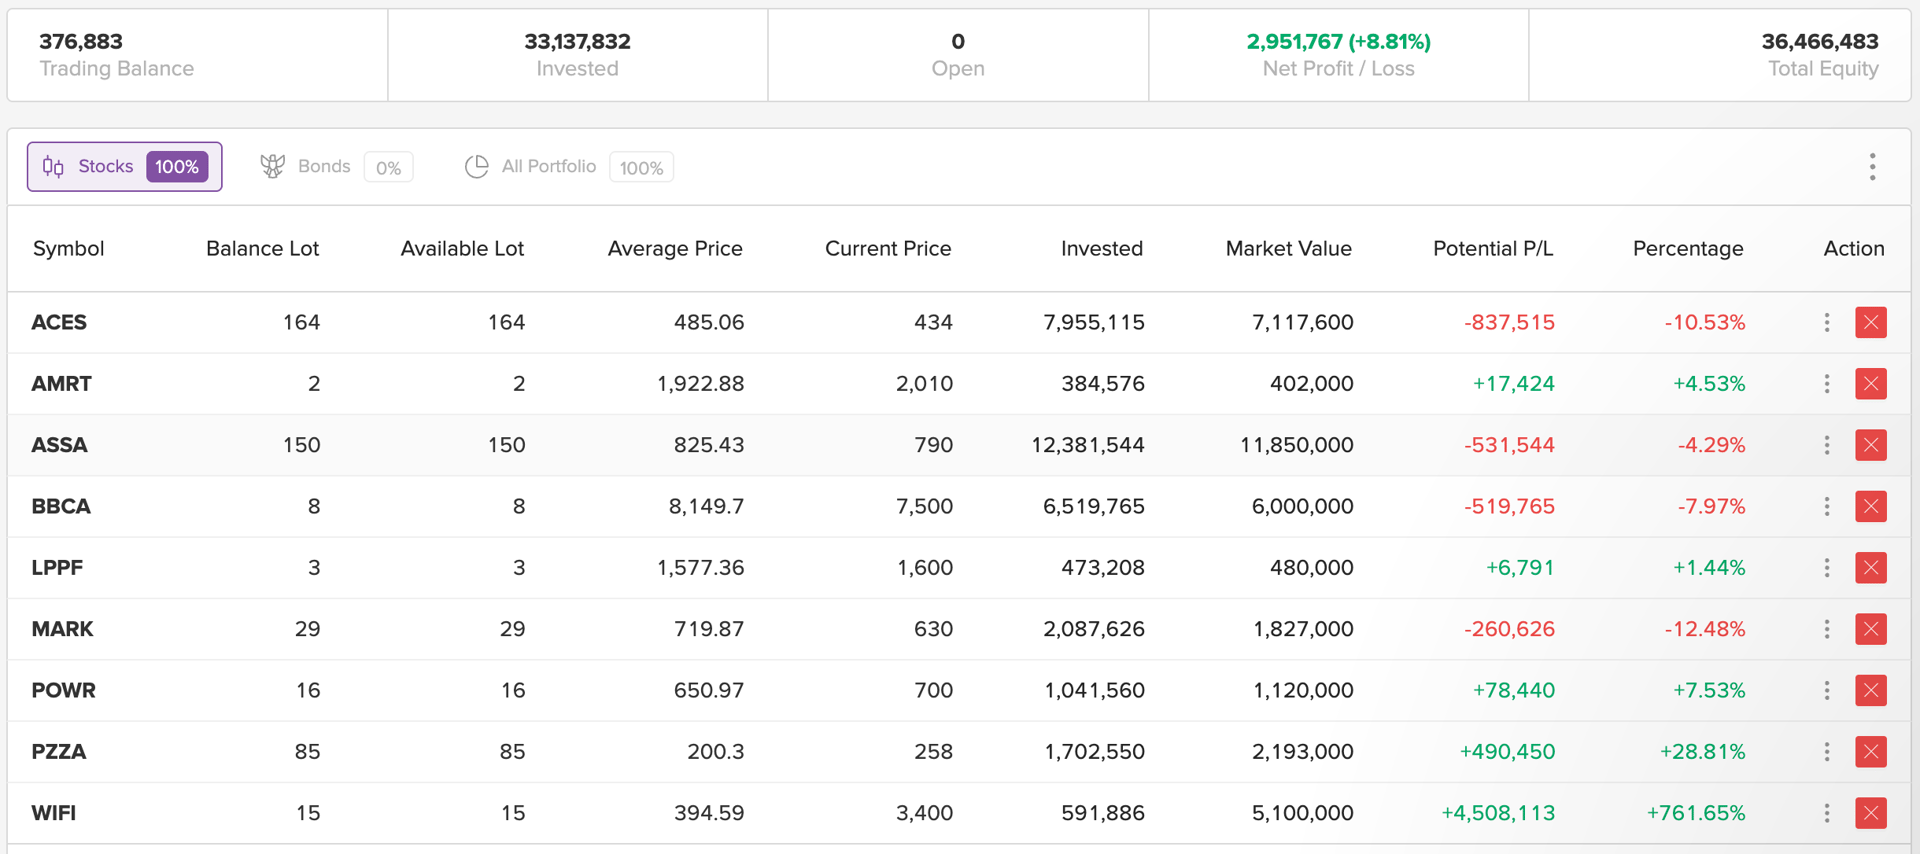This screenshot has height=854, width=1920.
Task: Click POWR invested amount 1,041,560
Action: 1094,691
